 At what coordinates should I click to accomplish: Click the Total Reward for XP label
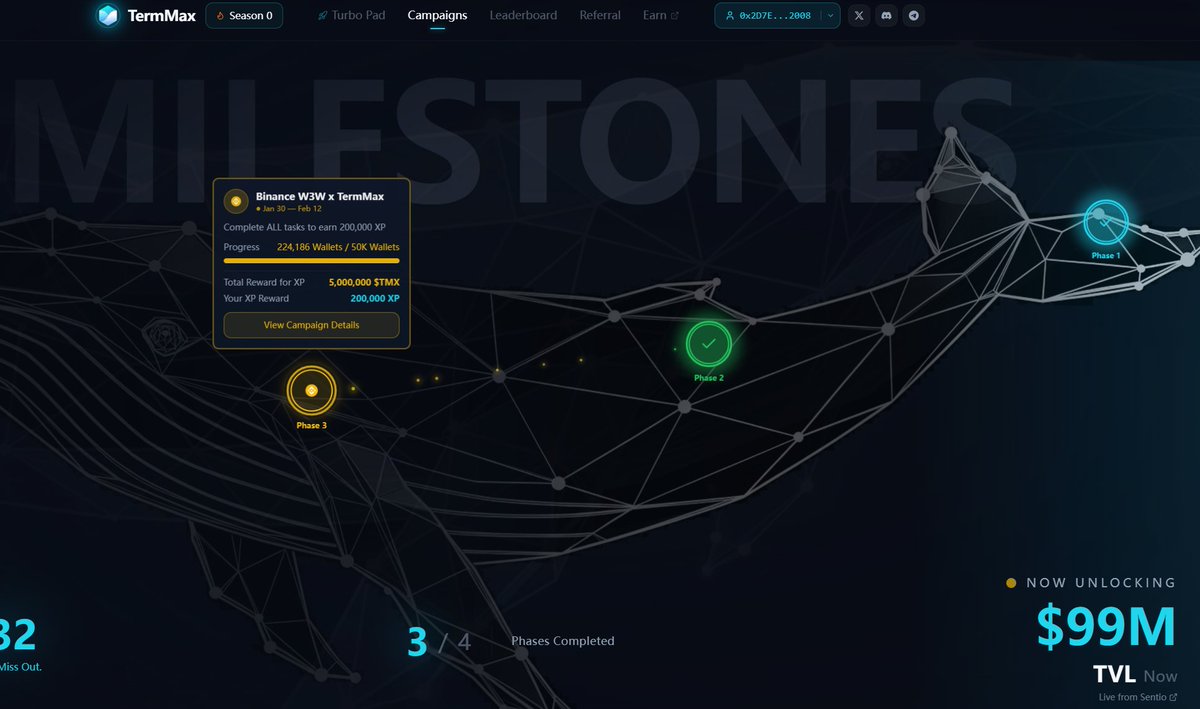[264, 283]
